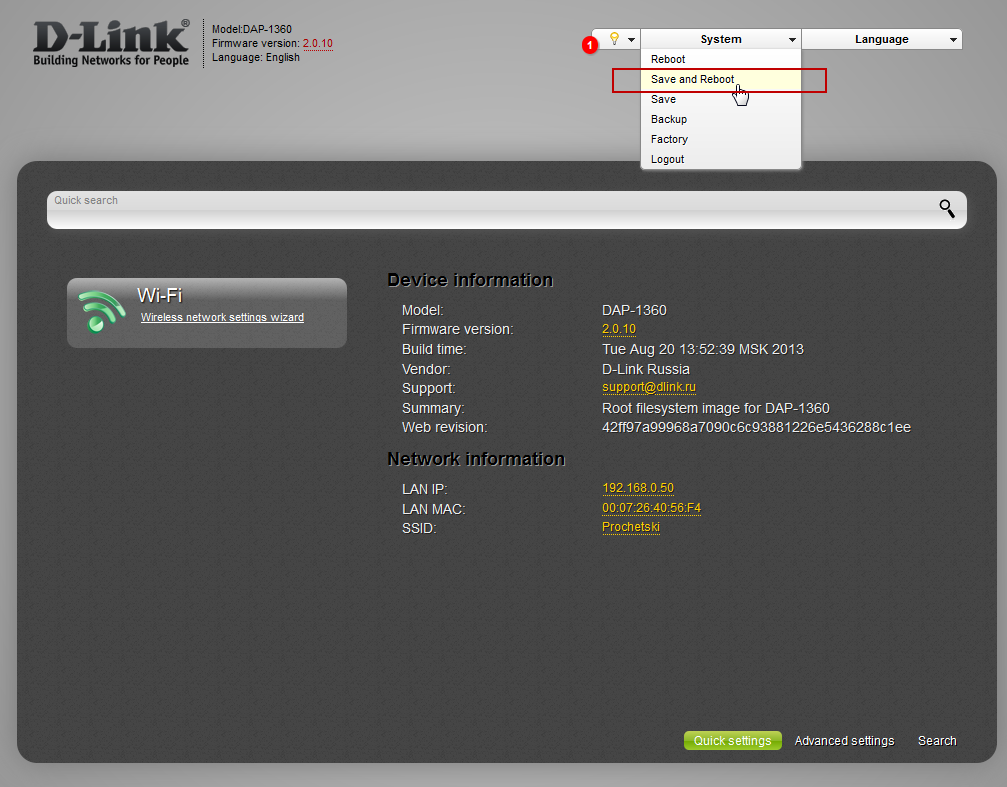Expand the Language dropdown

pos(881,39)
